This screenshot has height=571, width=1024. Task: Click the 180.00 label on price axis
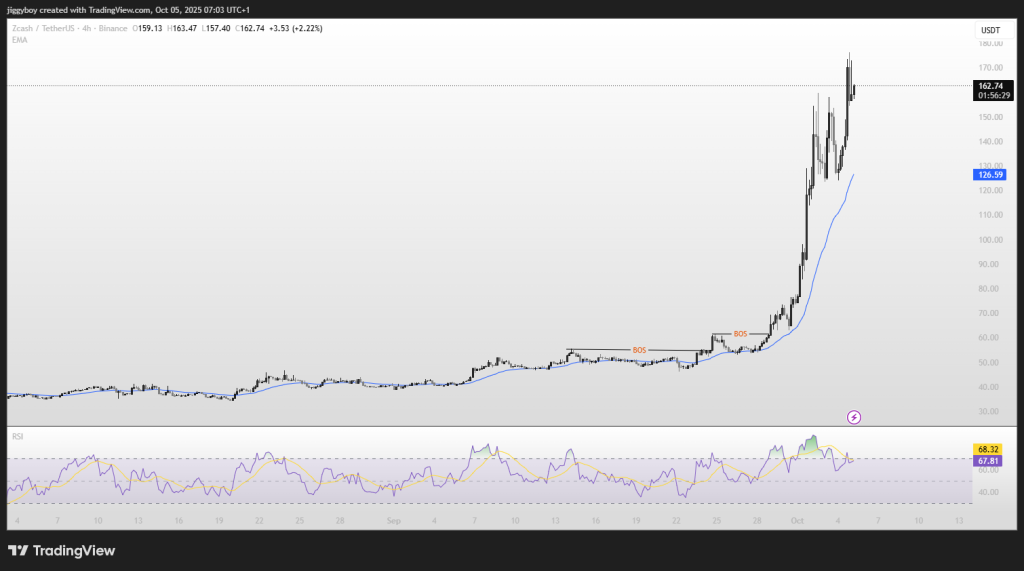point(988,44)
